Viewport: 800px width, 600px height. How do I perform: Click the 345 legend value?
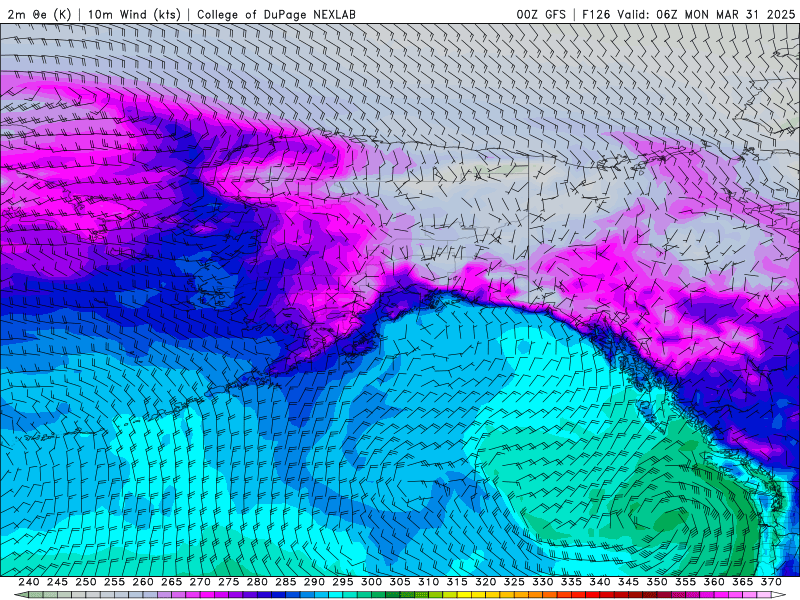tap(629, 582)
